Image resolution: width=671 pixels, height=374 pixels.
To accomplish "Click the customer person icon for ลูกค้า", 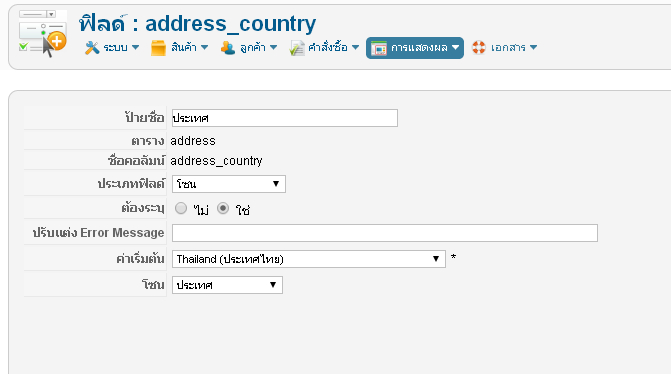I will pyautogui.click(x=228, y=47).
